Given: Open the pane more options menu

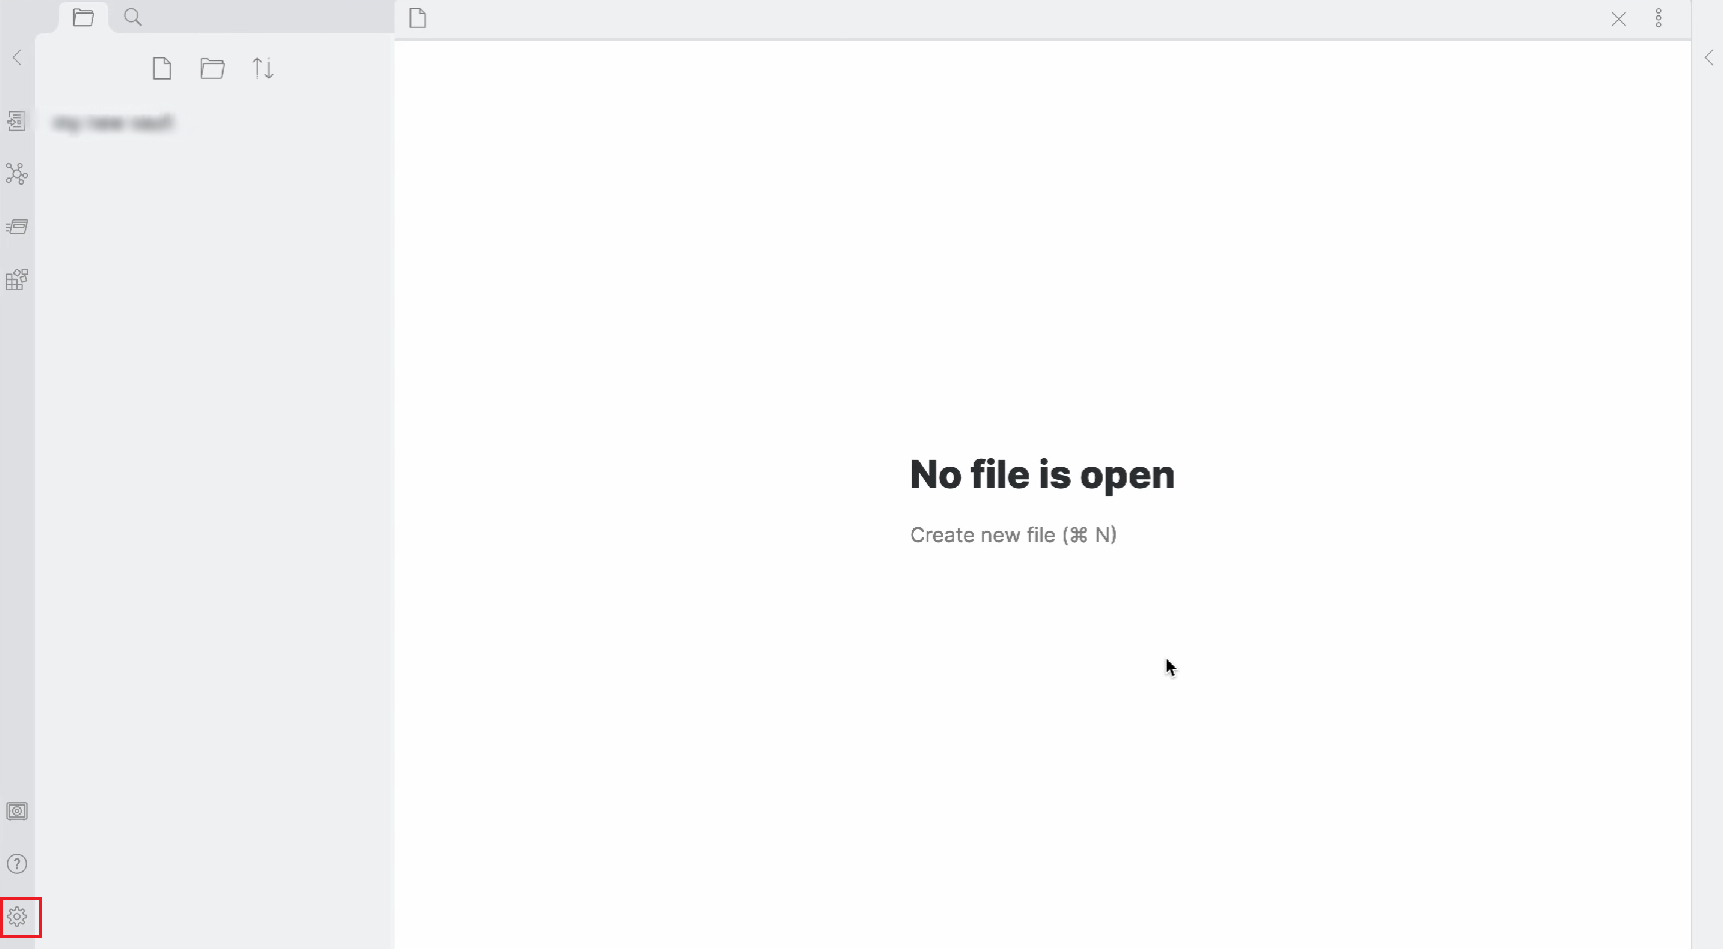Looking at the screenshot, I should pyautogui.click(x=1659, y=18).
